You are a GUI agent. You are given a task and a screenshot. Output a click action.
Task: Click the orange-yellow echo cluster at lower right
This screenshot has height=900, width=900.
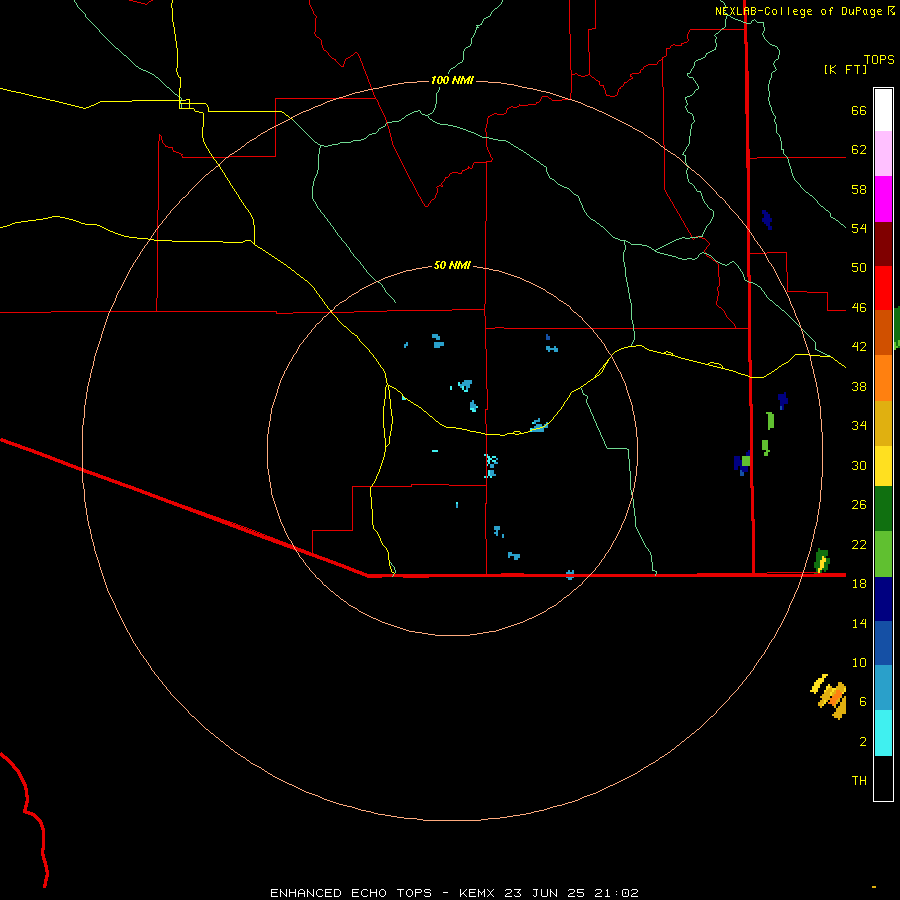[x=830, y=696]
